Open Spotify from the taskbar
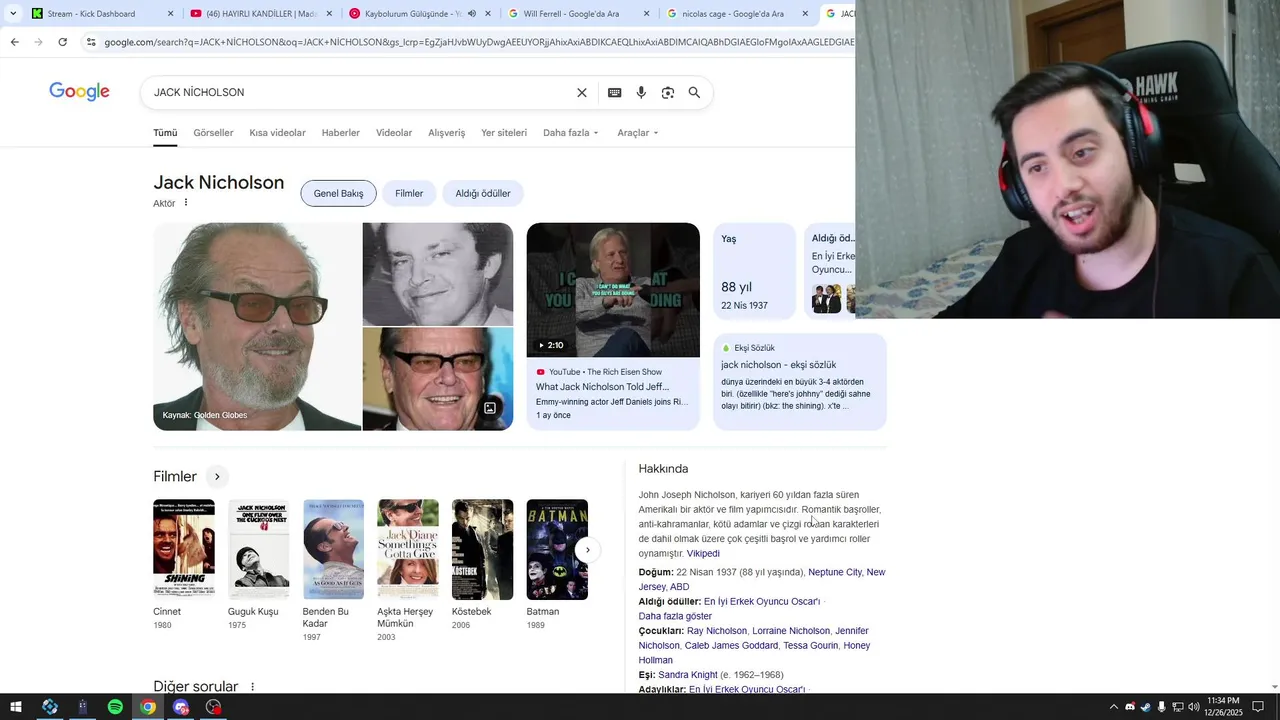Viewport: 1280px width, 720px height. 115,707
